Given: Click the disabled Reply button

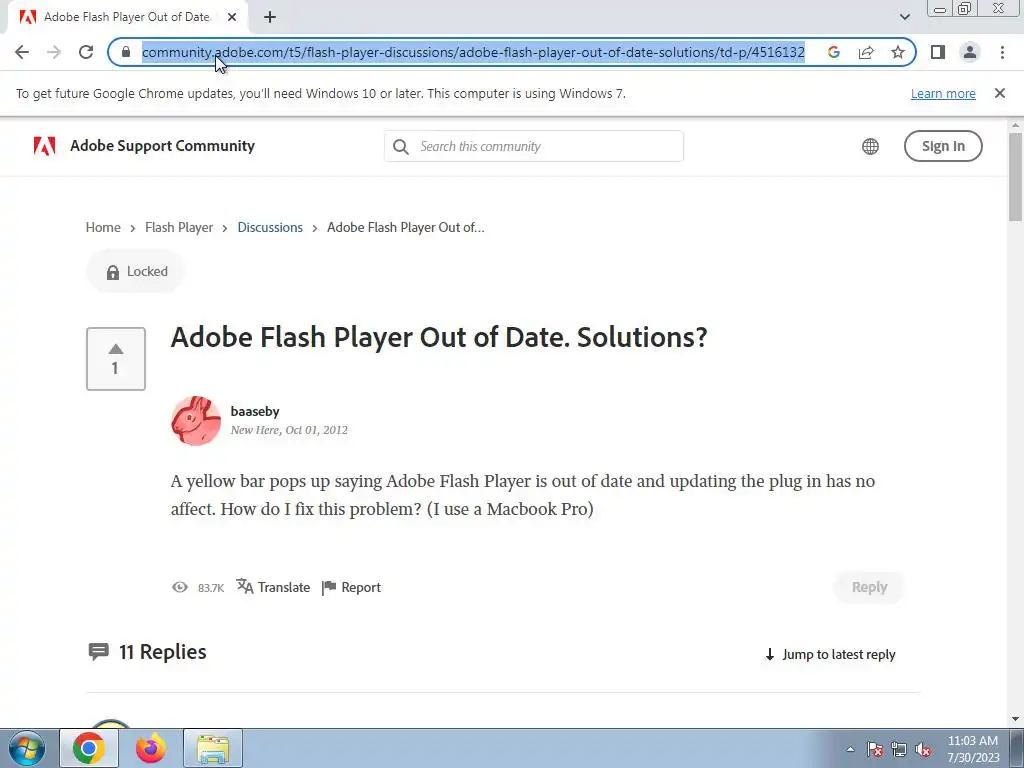Looking at the screenshot, I should coord(869,587).
